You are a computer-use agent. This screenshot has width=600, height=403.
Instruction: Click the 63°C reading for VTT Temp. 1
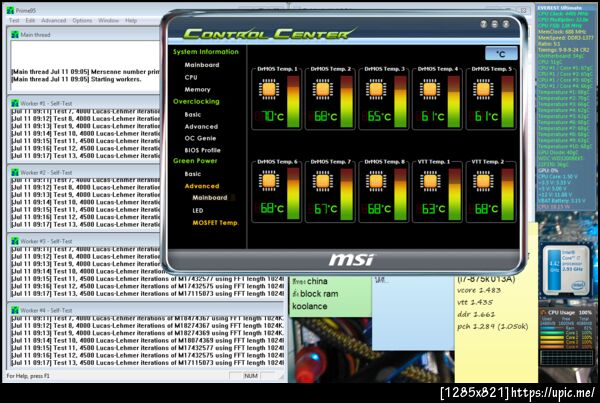(x=430, y=209)
